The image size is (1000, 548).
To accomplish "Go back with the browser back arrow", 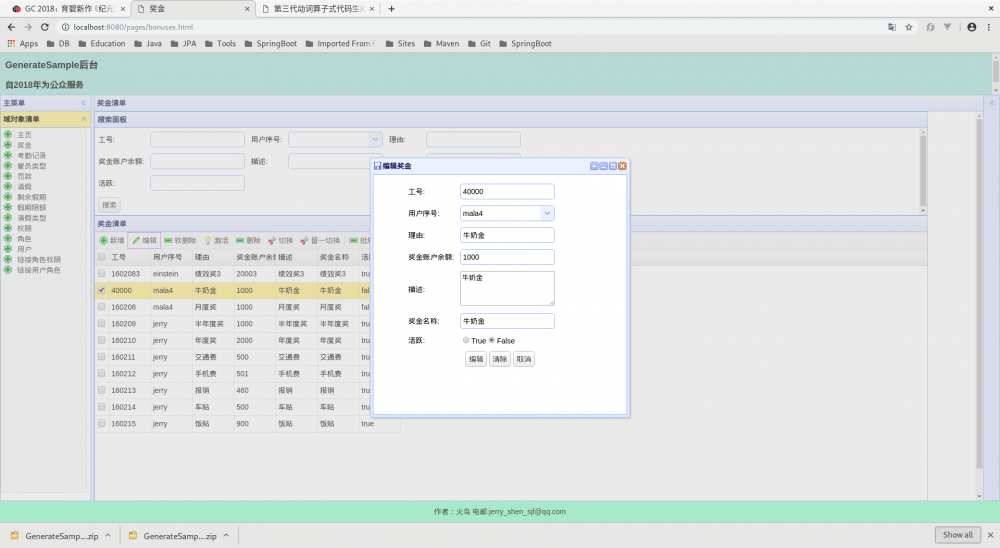I will tap(11, 27).
